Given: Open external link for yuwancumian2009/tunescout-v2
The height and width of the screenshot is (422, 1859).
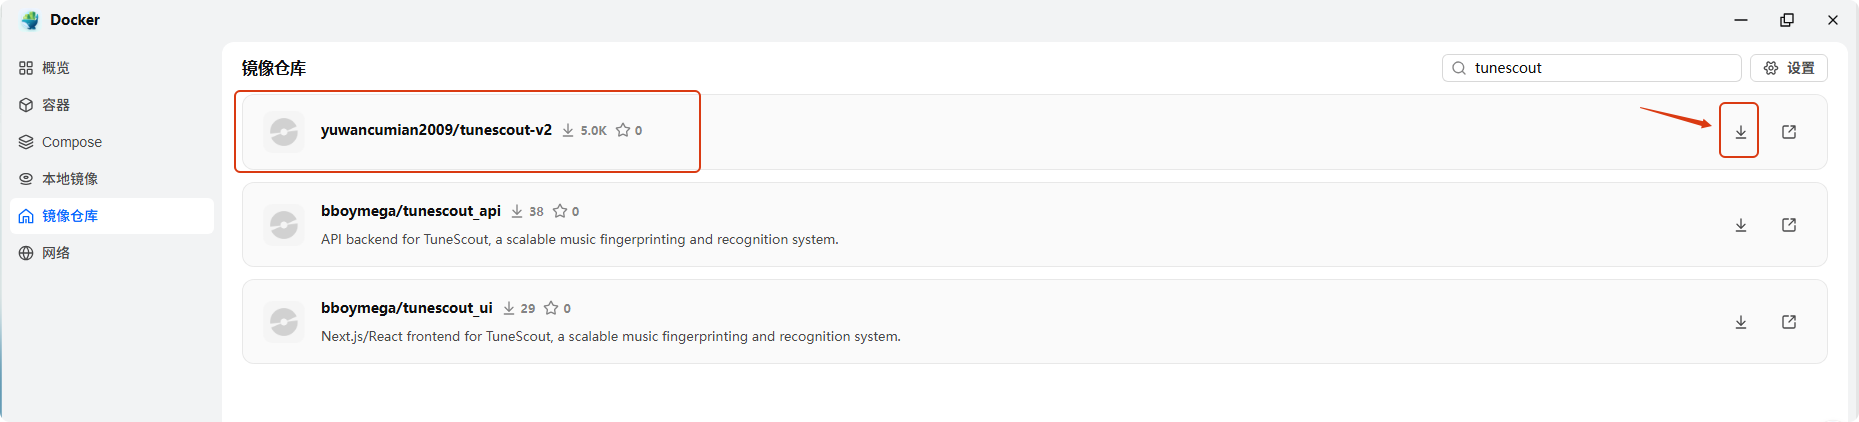Looking at the screenshot, I should tap(1789, 132).
